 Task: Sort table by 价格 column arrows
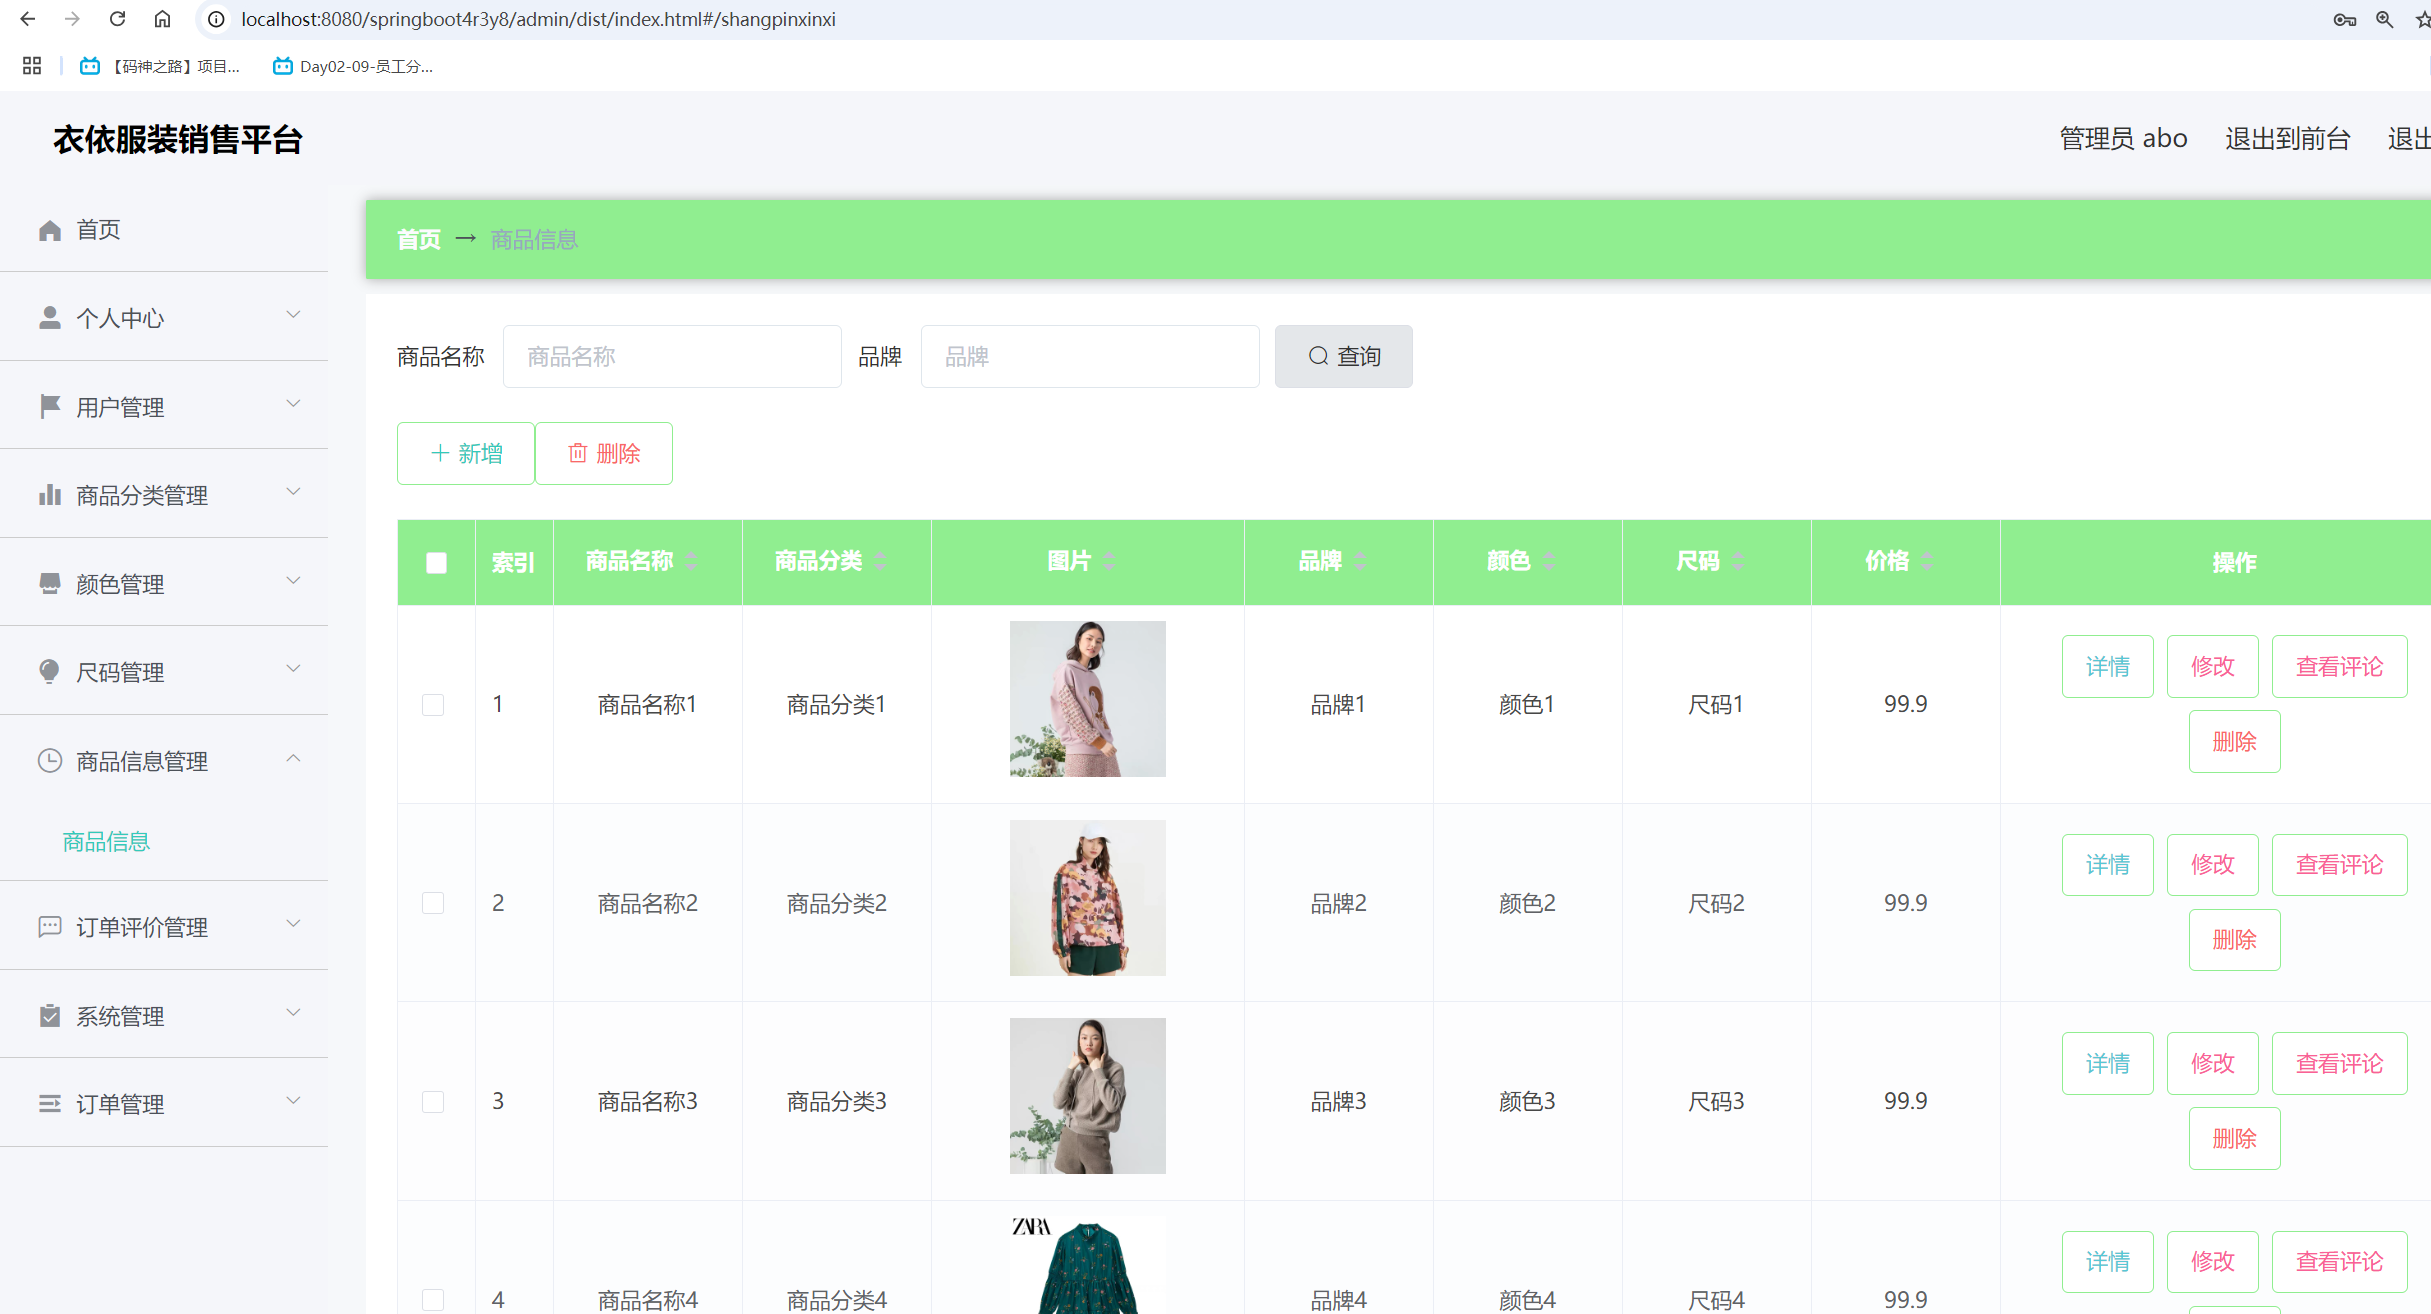coord(1926,560)
